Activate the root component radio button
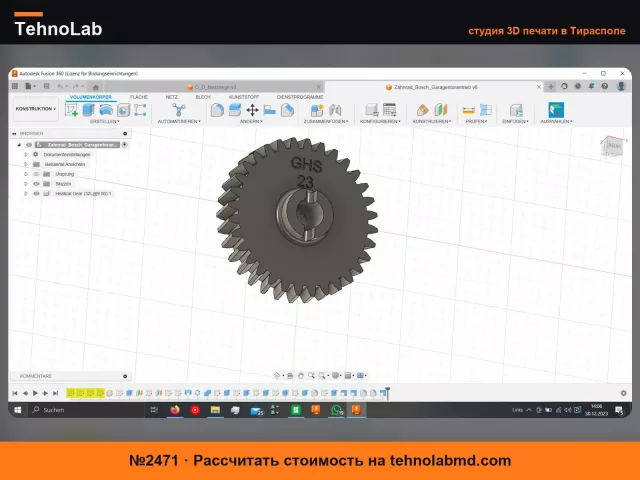640x480 pixels. [x=124, y=144]
